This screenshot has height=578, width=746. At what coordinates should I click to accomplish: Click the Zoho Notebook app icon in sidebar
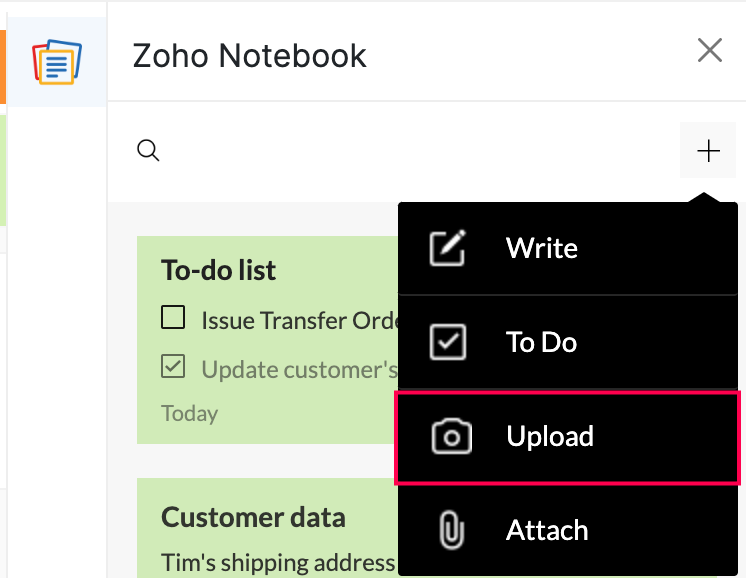click(56, 62)
